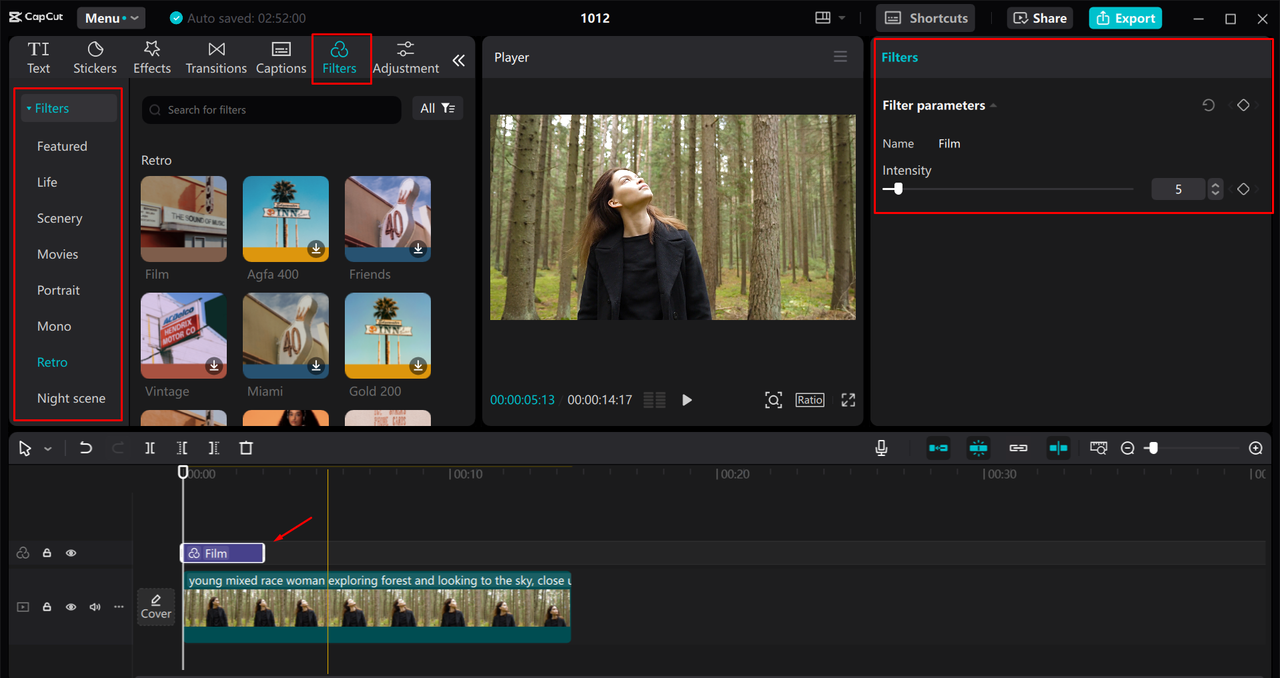The height and width of the screenshot is (678, 1280).
Task: Mute the main video track
Action: pos(95,607)
